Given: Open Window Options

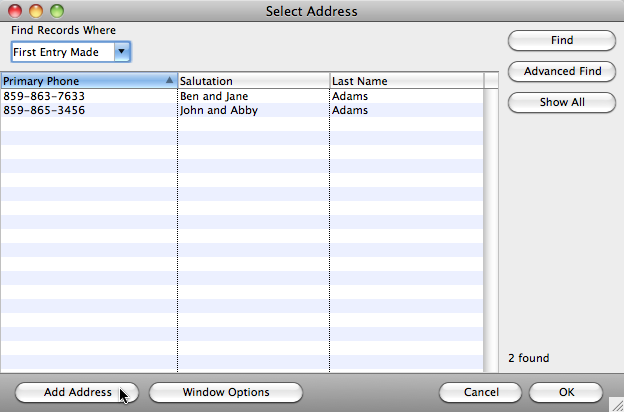Looking at the screenshot, I should [225, 392].
